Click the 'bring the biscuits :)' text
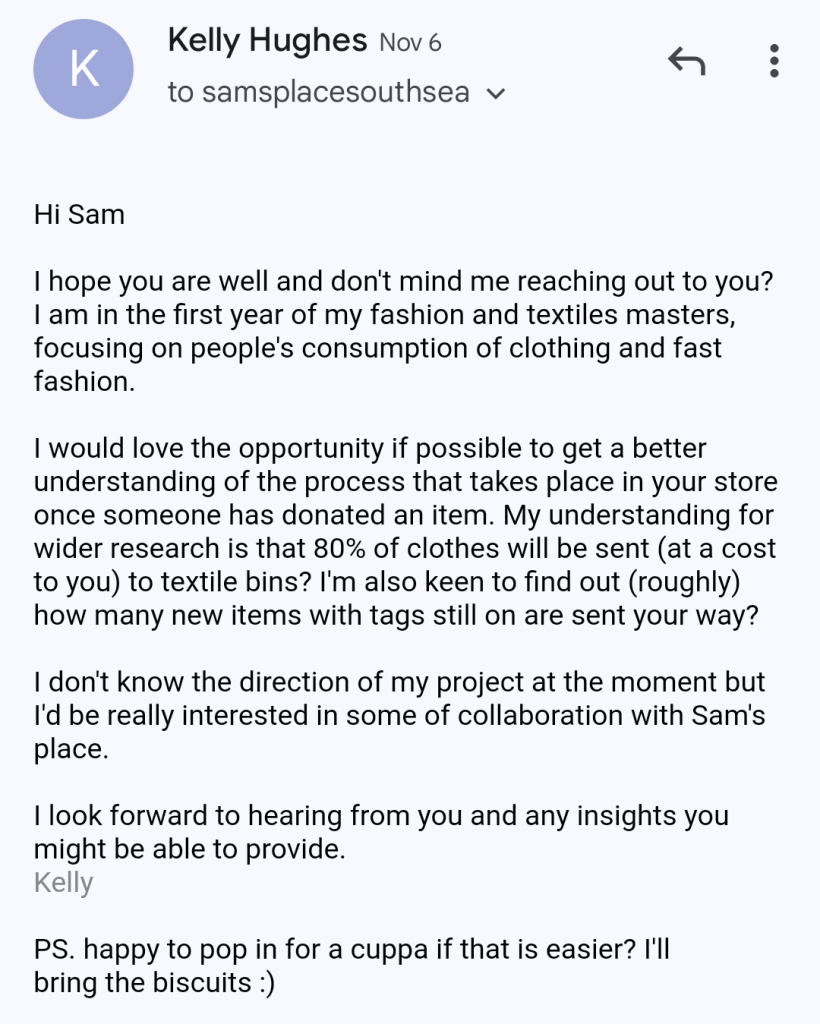This screenshot has width=820, height=1024. [x=154, y=983]
